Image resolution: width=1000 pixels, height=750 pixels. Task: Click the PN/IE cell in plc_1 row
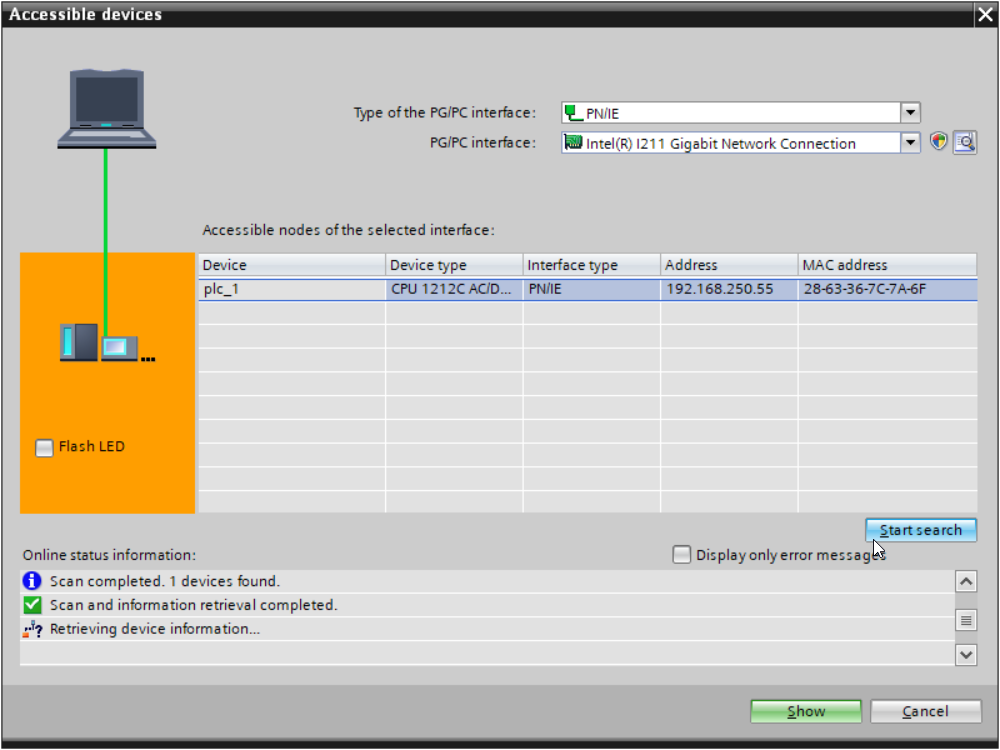[592, 289]
